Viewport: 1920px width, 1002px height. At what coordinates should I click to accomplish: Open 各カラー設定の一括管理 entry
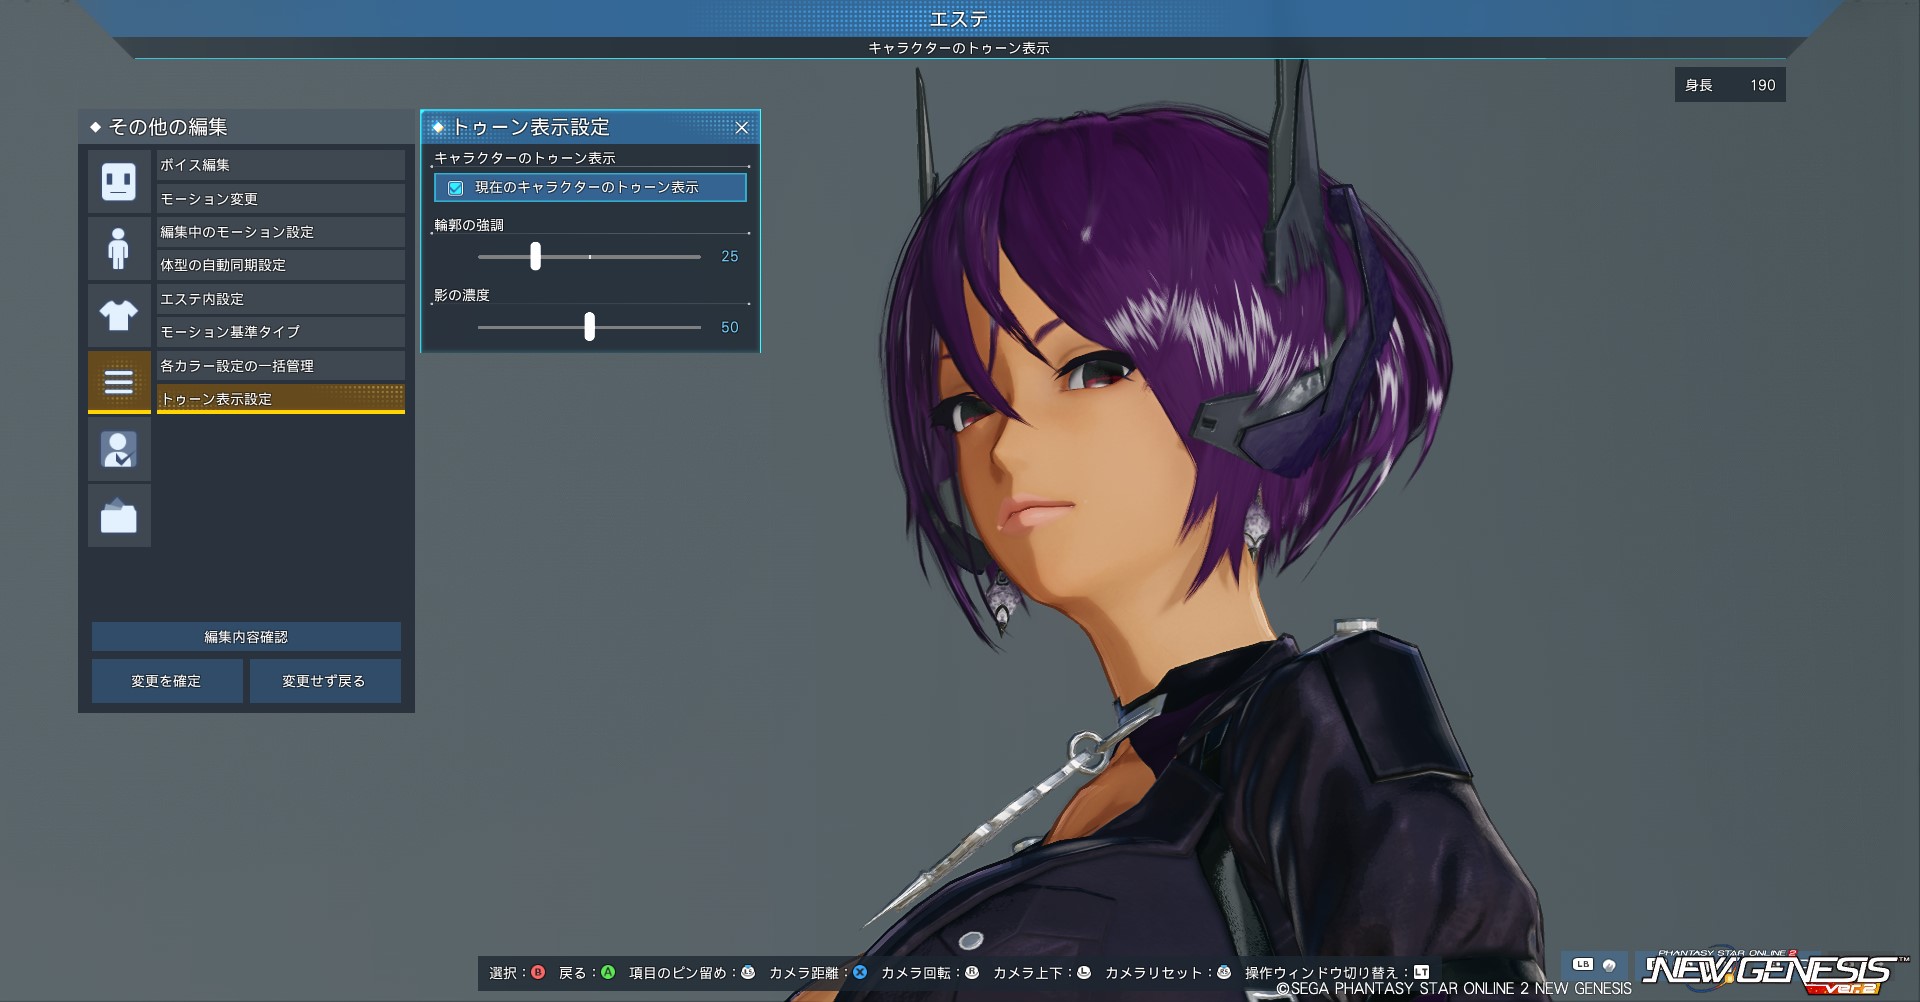tap(281, 366)
